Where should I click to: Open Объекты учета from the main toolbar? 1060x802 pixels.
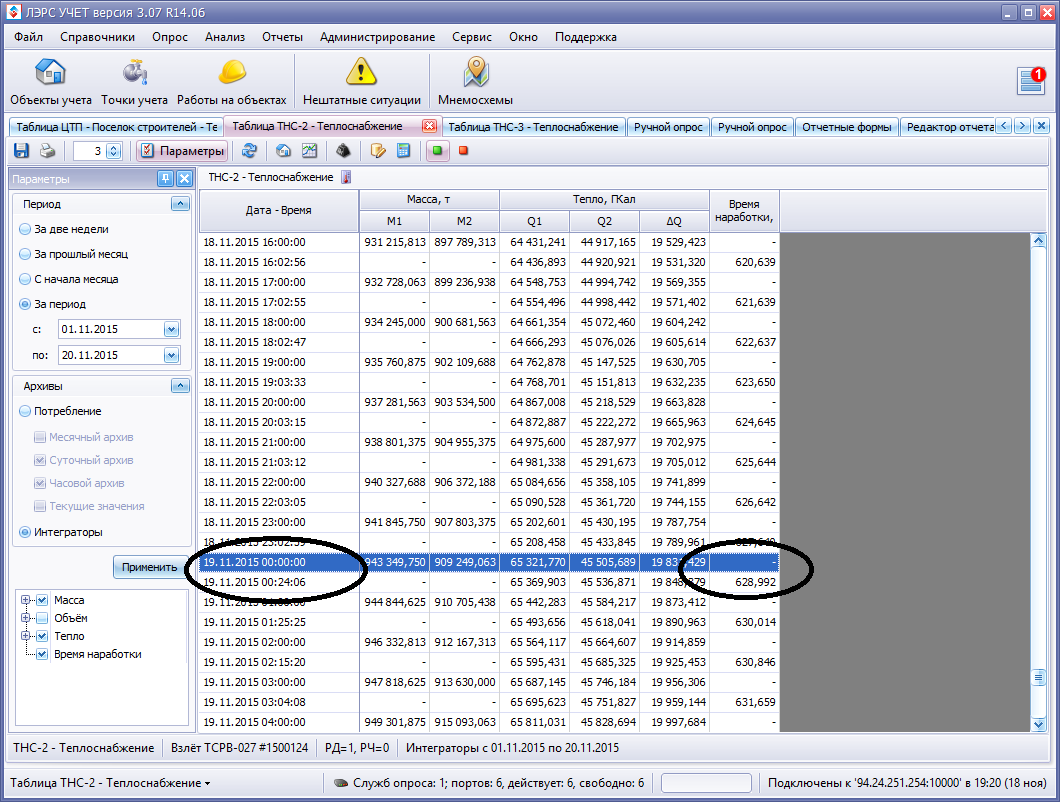click(x=51, y=82)
